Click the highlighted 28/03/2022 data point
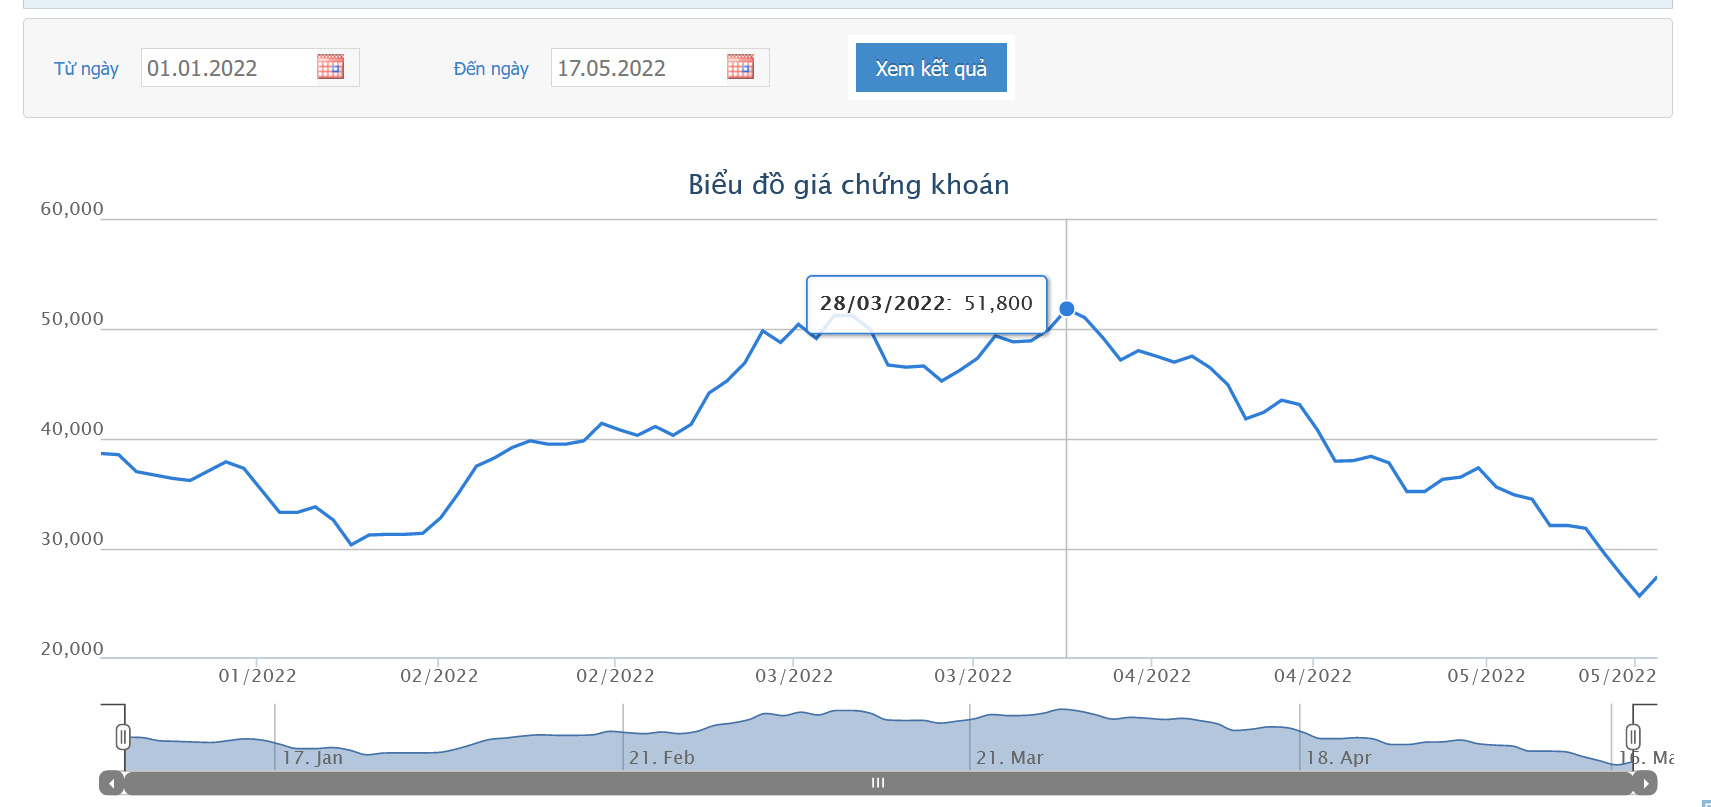 (x=1067, y=309)
